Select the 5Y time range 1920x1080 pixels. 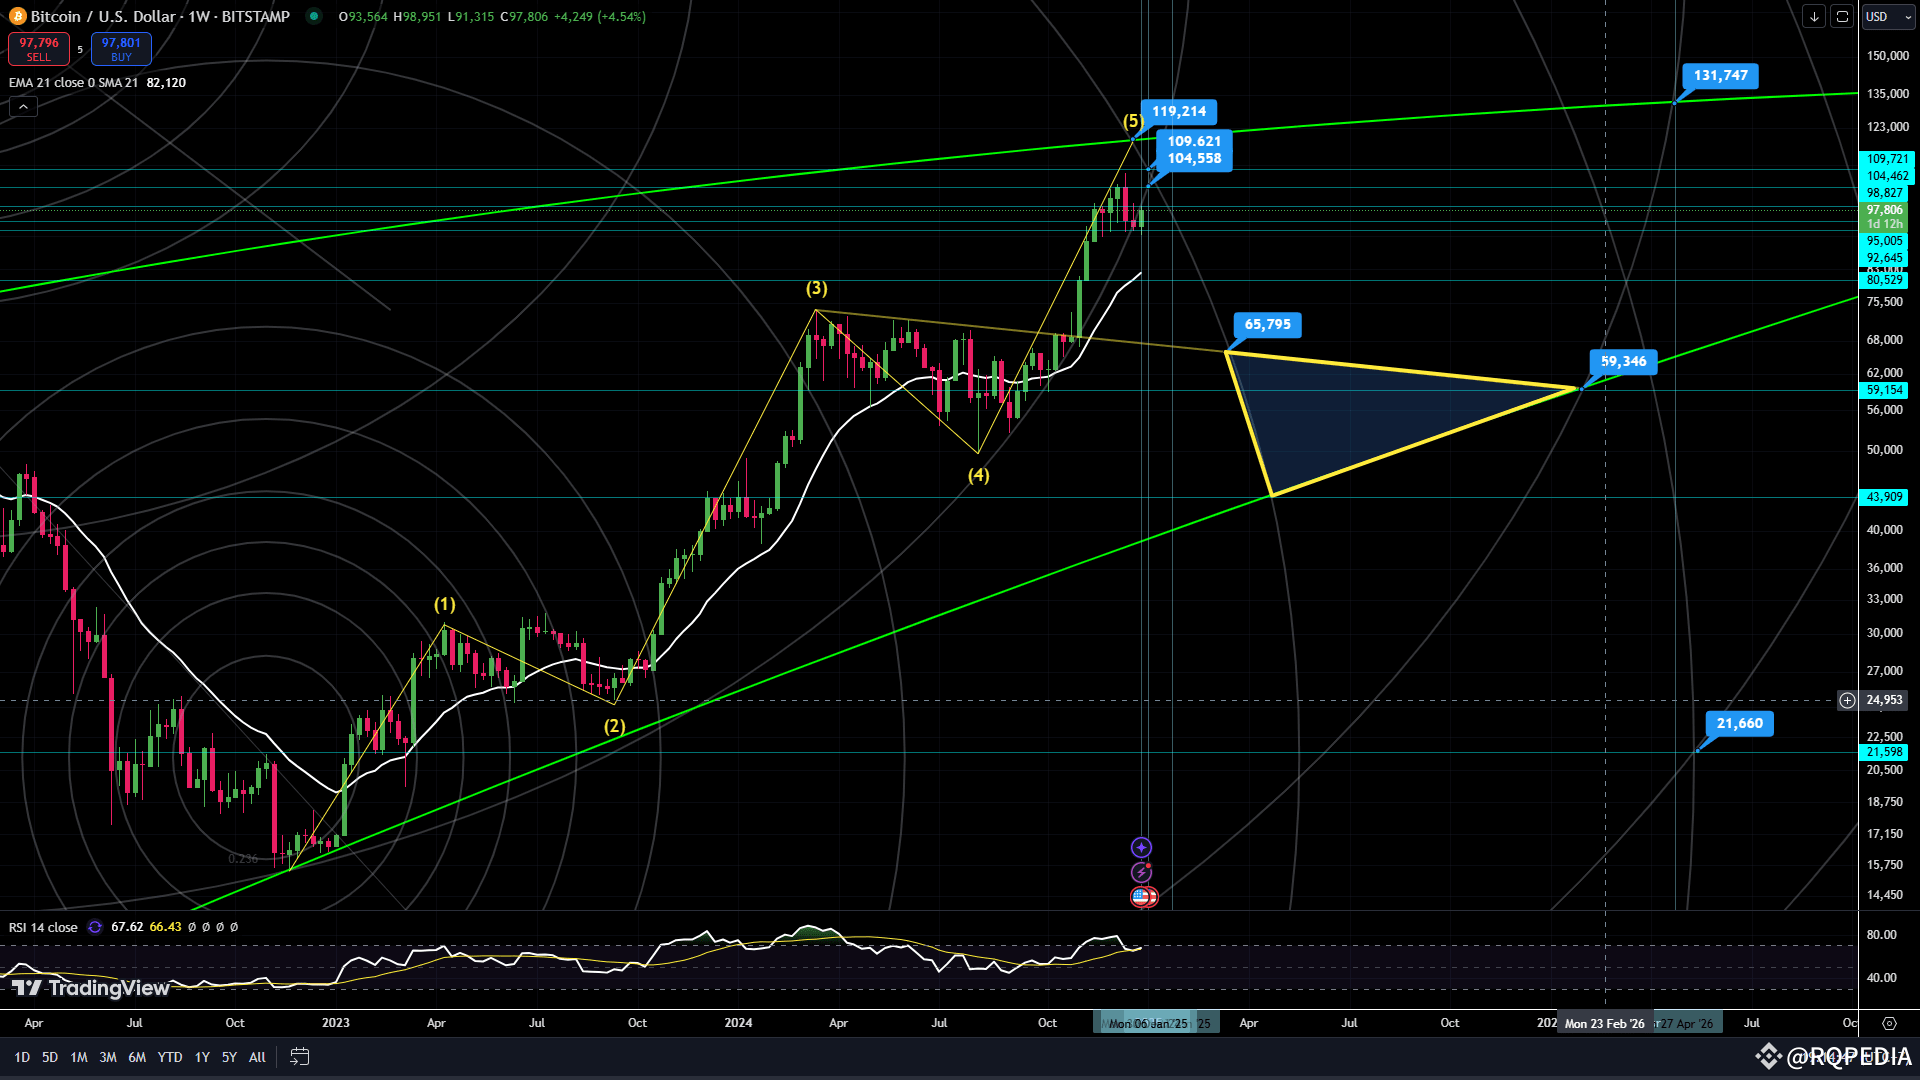click(x=229, y=1057)
